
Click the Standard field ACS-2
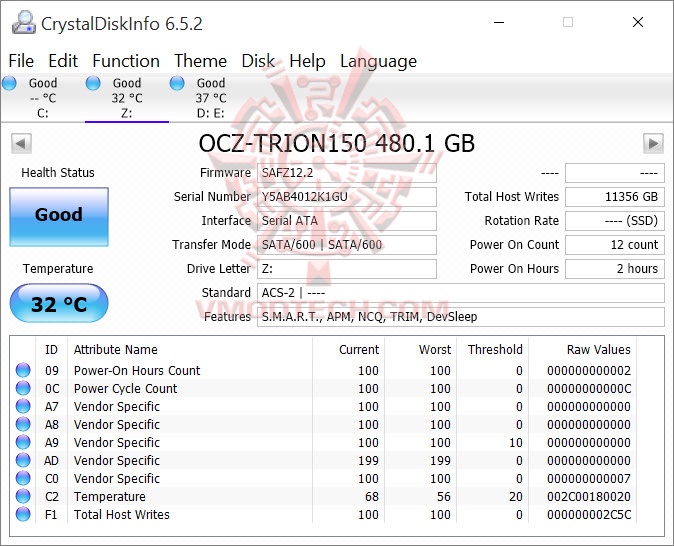[x=461, y=293]
